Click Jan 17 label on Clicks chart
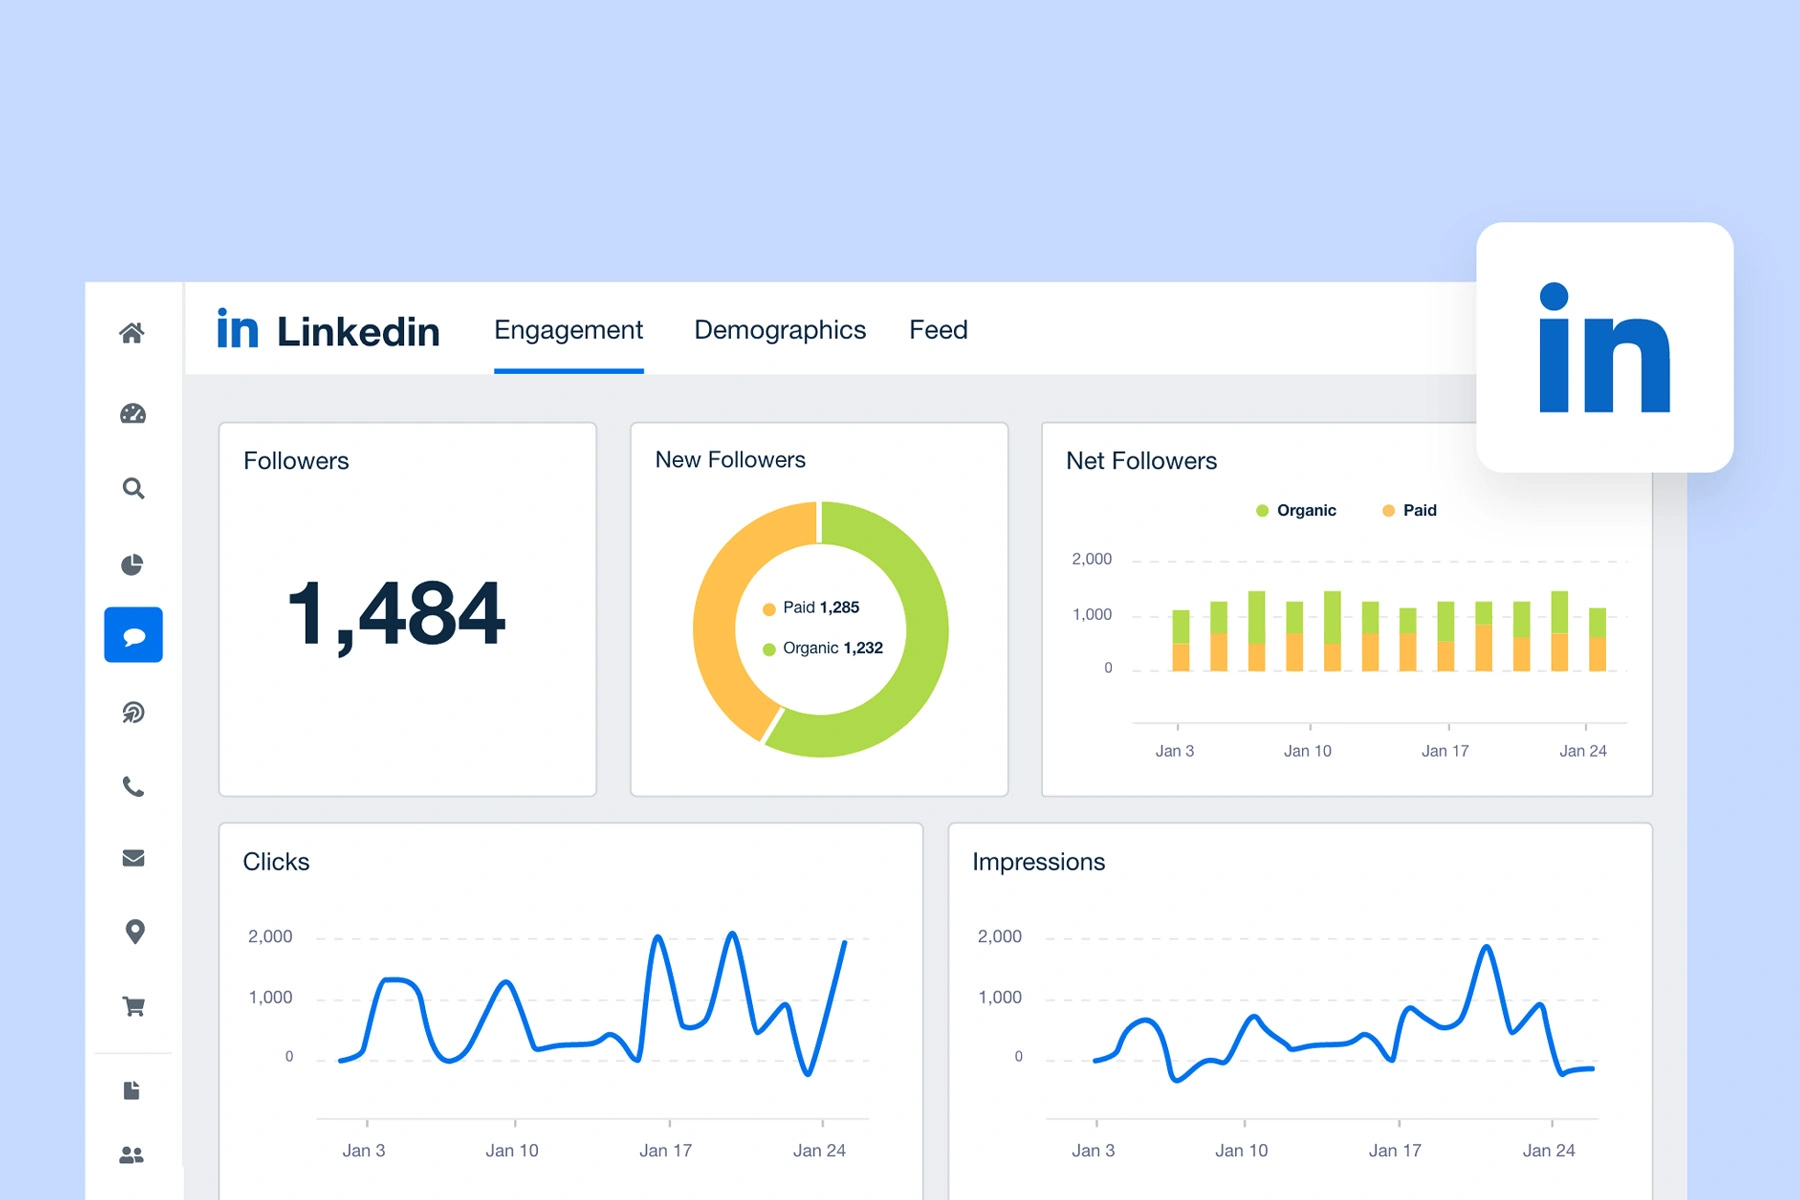 point(666,1151)
